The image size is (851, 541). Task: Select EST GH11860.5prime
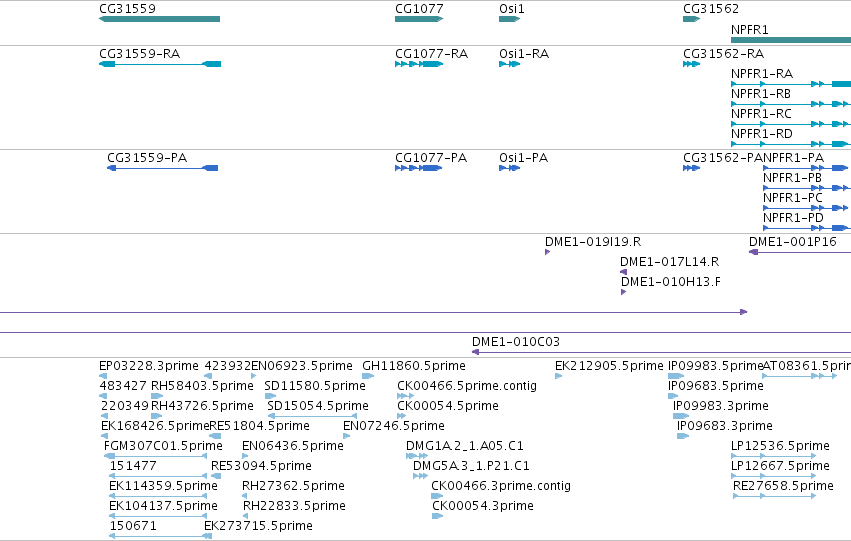click(x=368, y=376)
